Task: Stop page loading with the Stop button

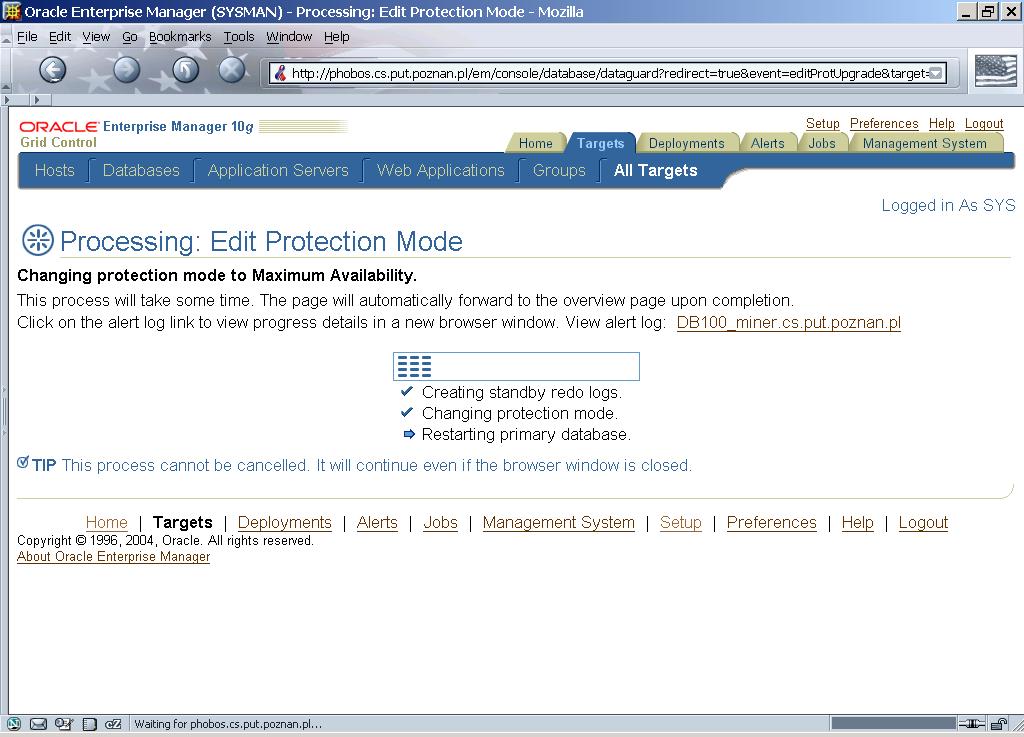Action: pyautogui.click(x=232, y=69)
